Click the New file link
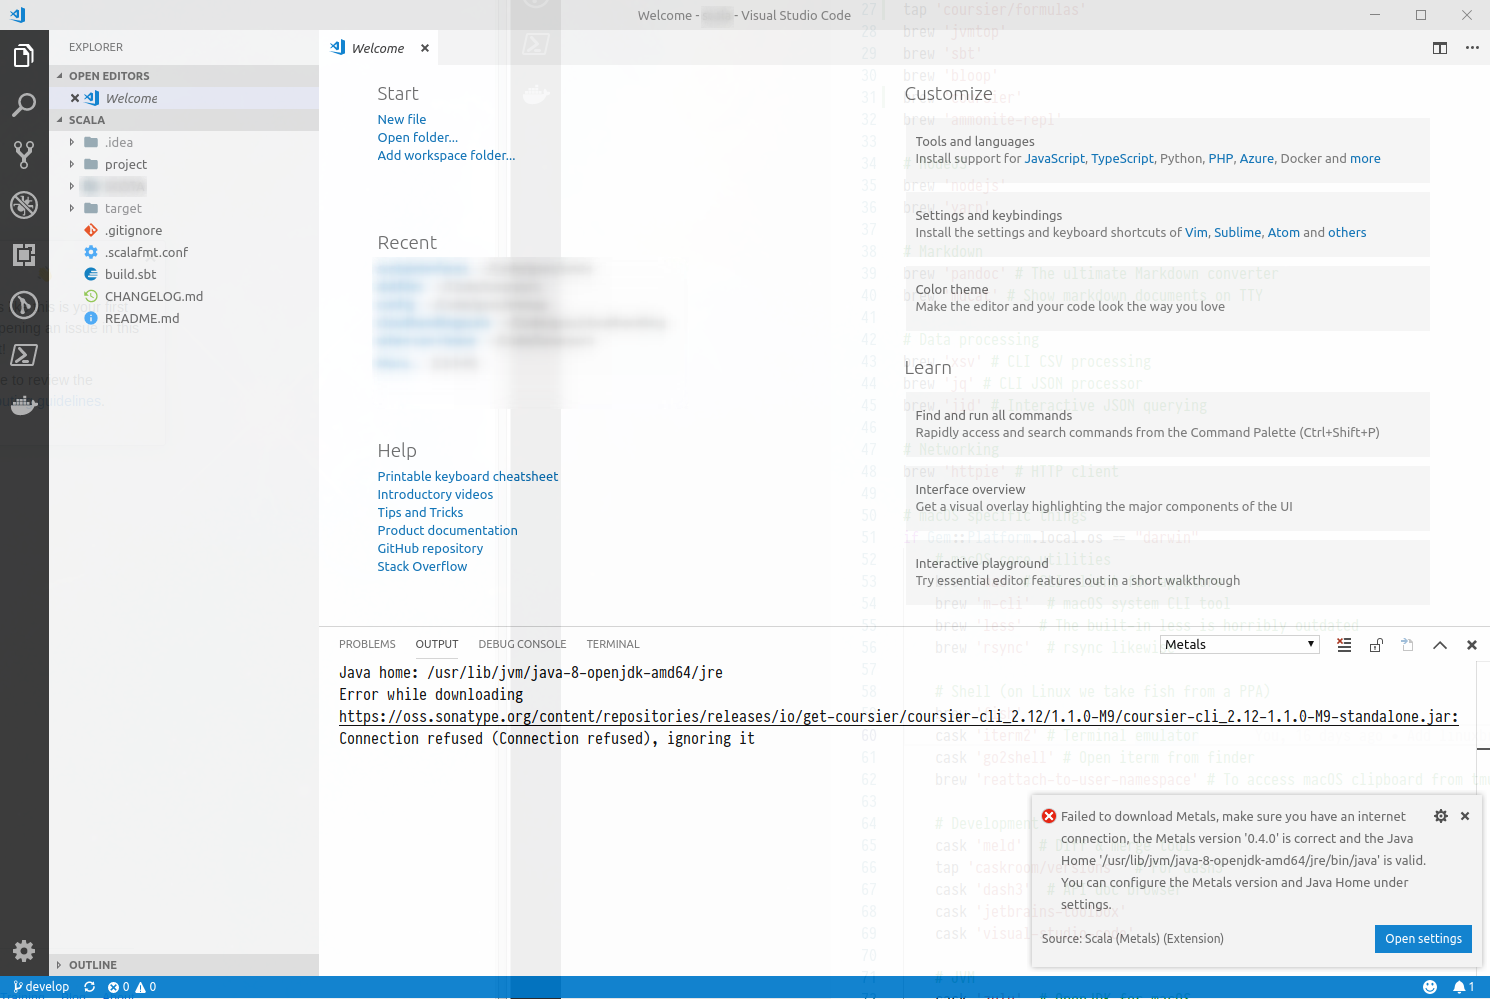This screenshot has width=1490, height=999. point(402,119)
